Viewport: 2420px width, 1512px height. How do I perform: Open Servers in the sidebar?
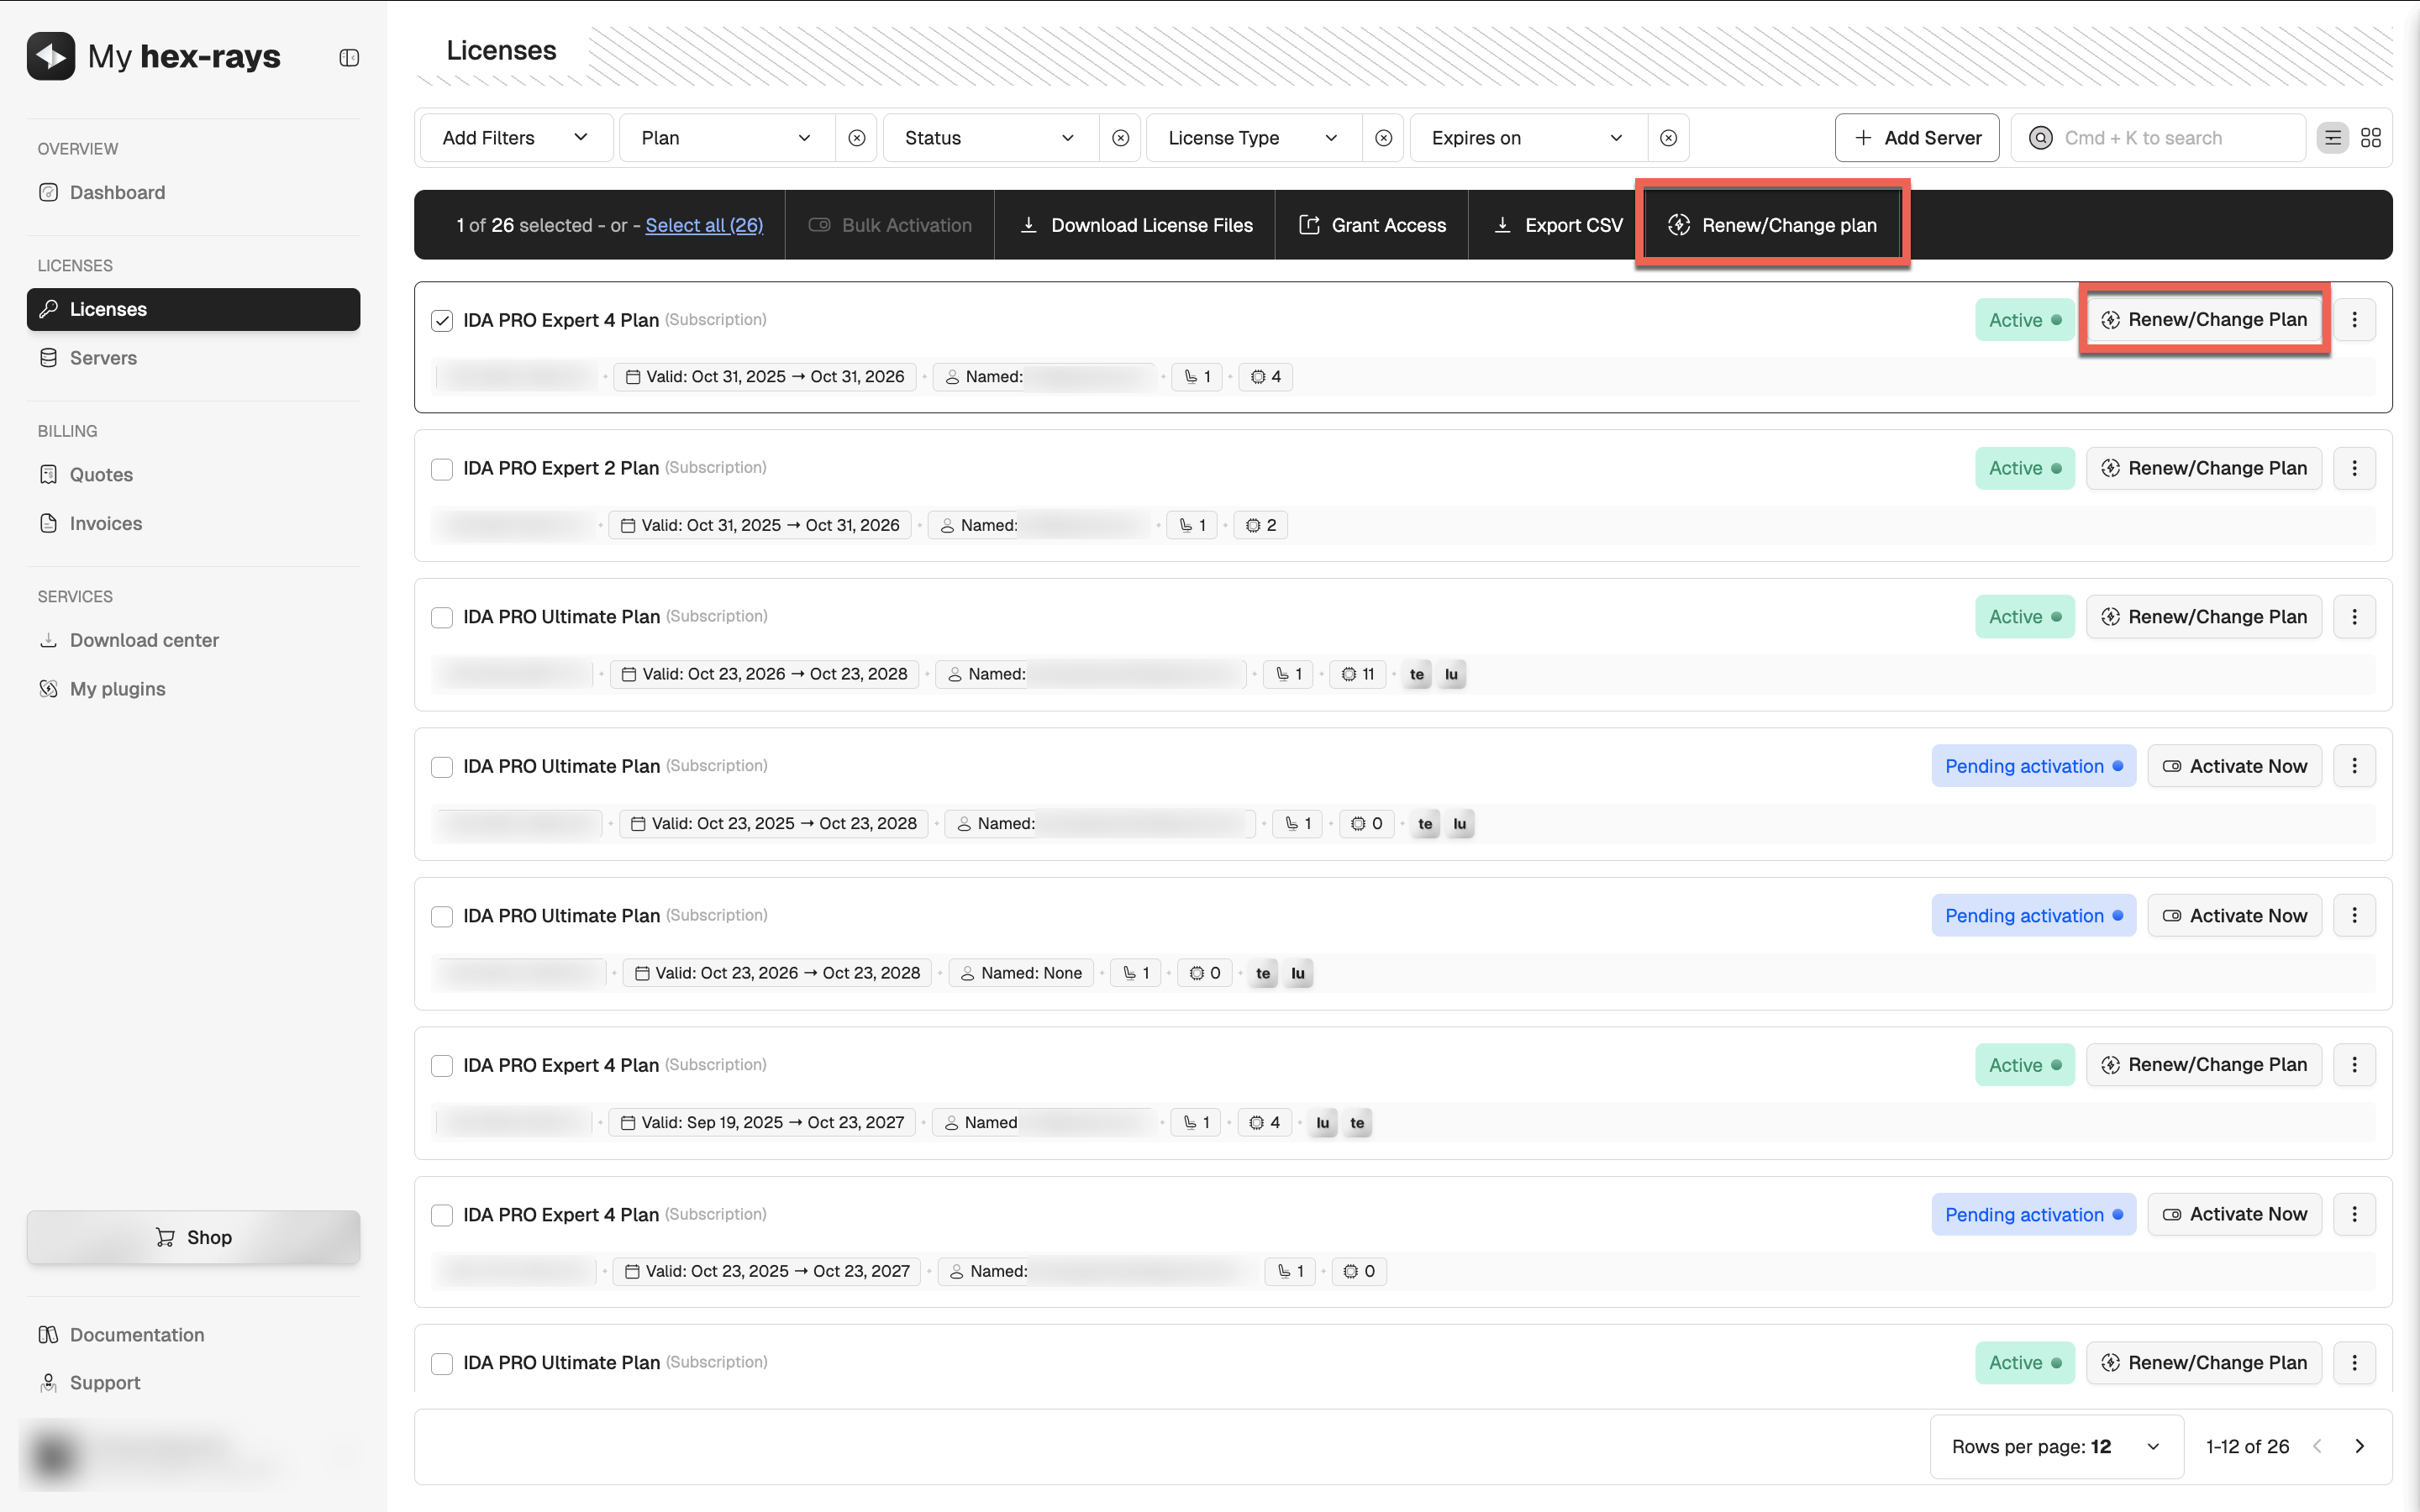103,358
